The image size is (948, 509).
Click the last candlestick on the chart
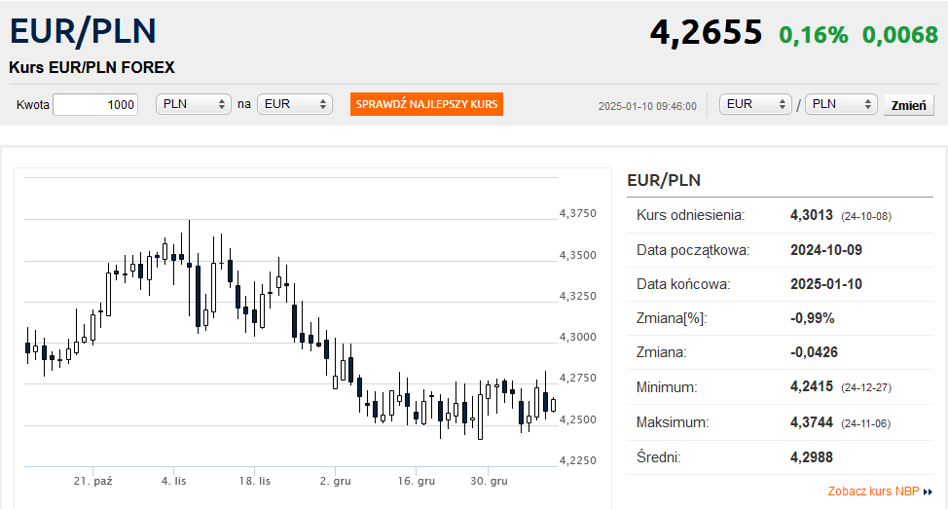pos(553,405)
